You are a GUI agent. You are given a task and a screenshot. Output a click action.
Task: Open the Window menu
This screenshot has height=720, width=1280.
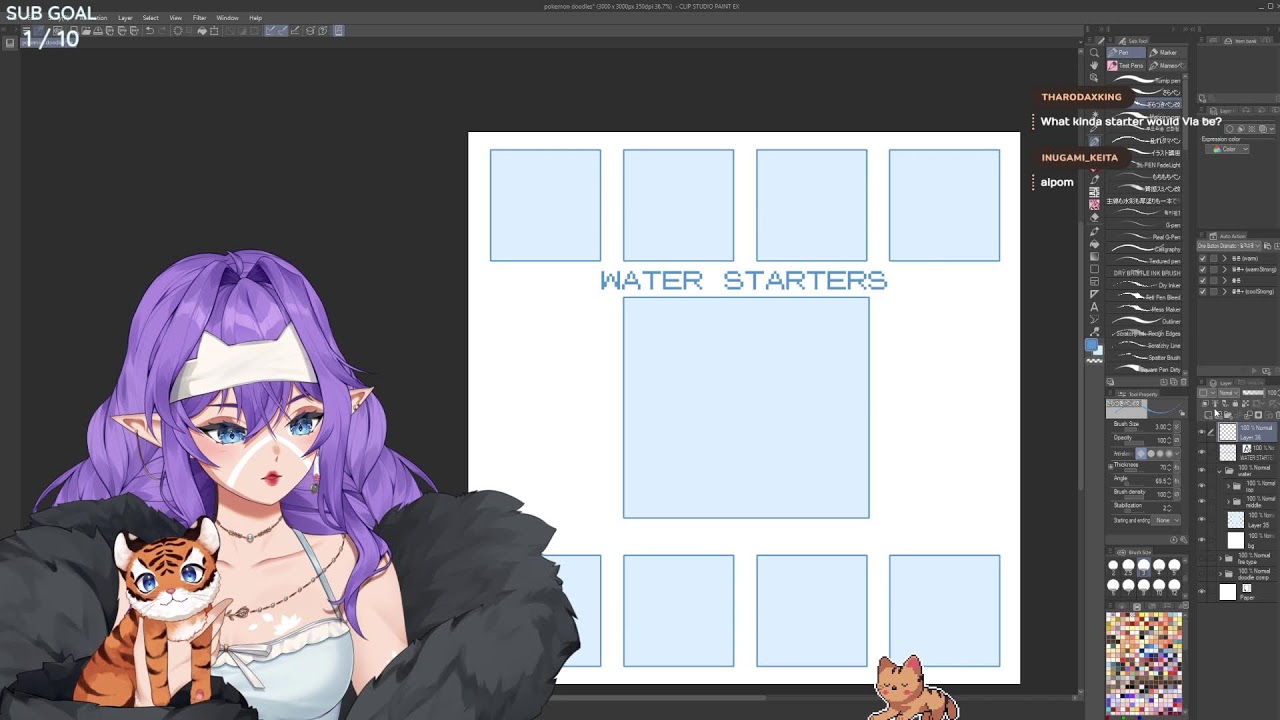tap(227, 18)
